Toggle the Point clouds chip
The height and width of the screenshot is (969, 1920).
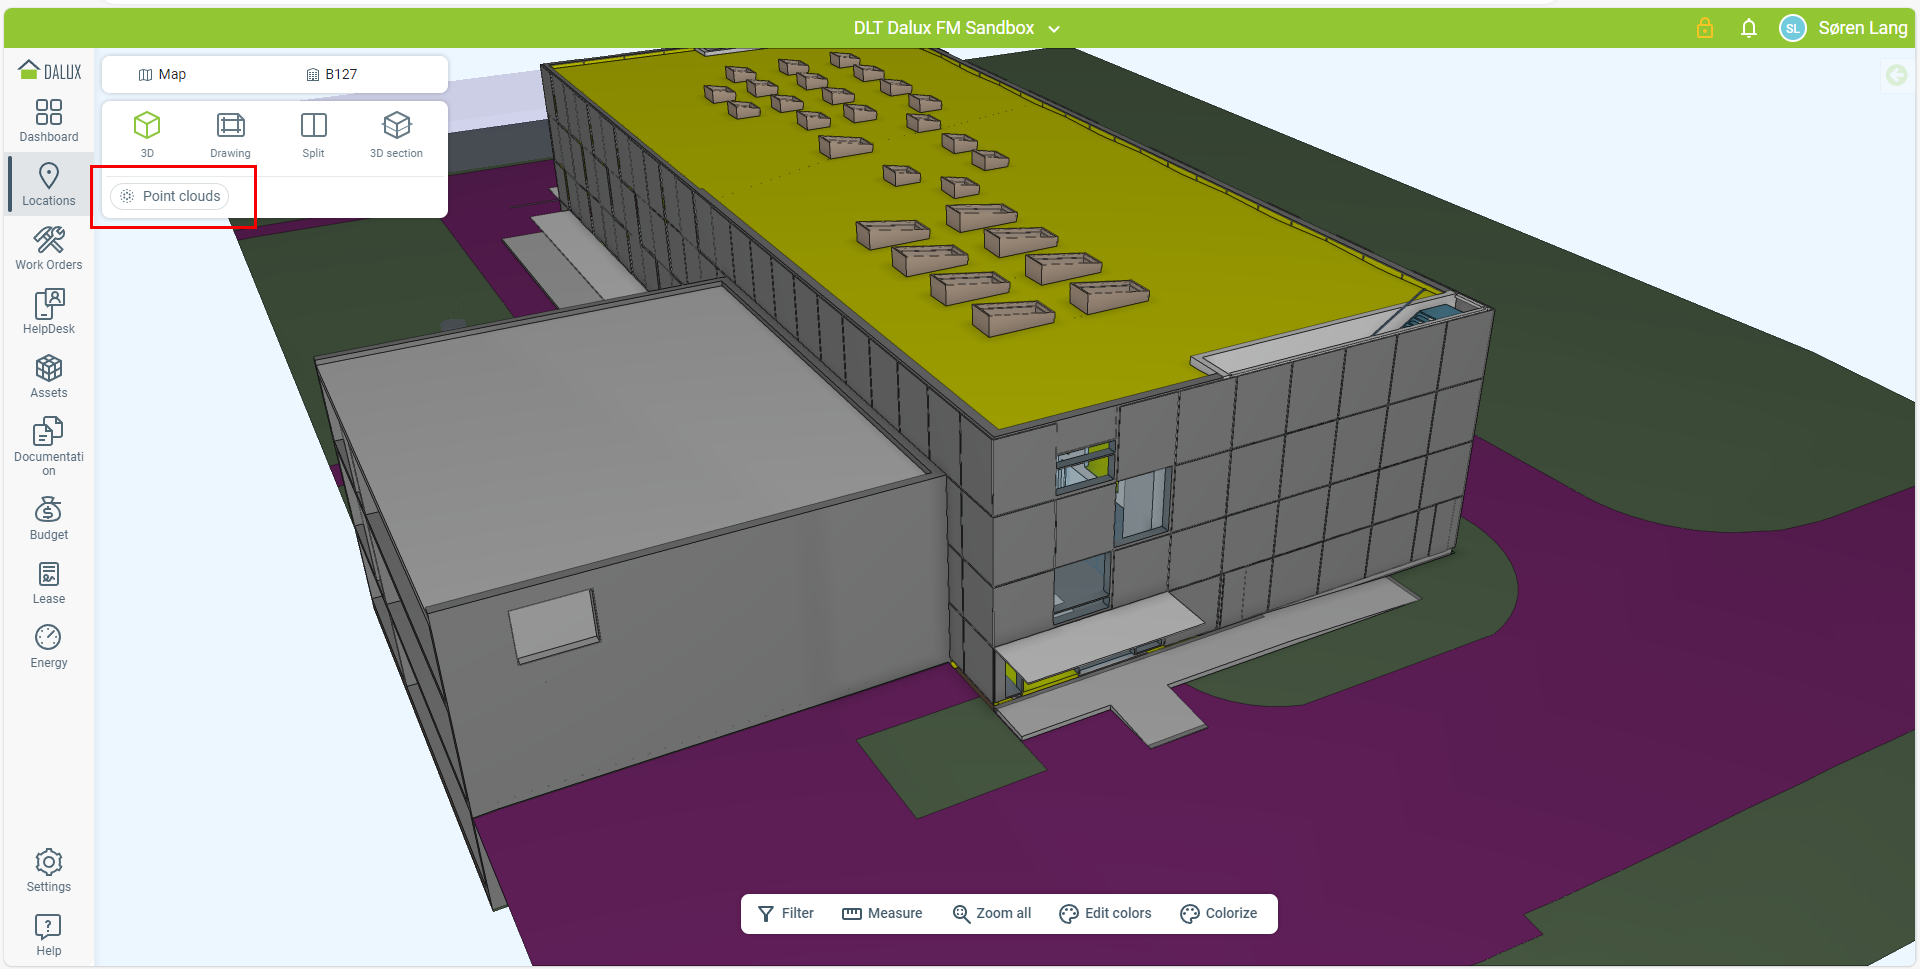click(170, 196)
